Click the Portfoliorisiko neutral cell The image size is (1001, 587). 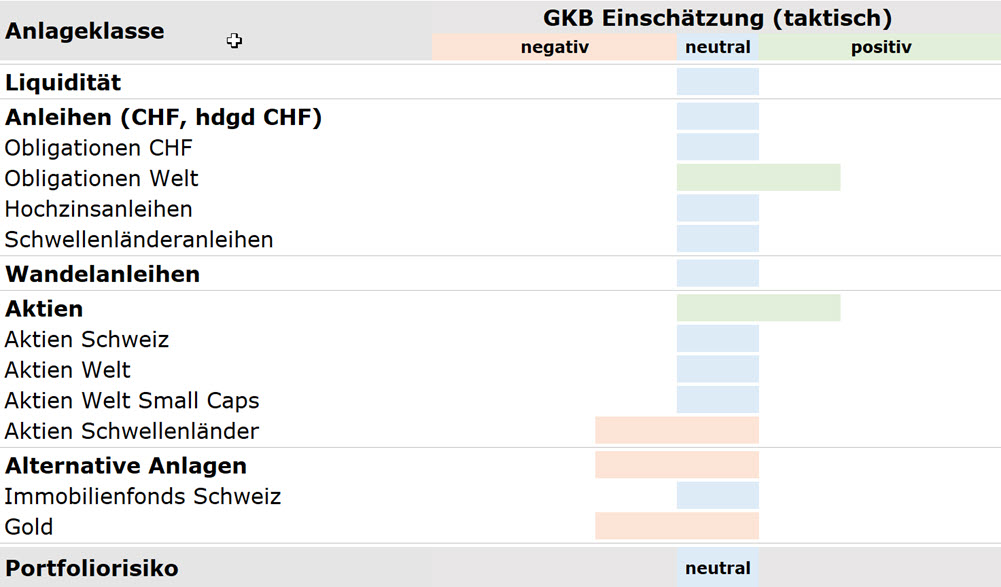[718, 568]
